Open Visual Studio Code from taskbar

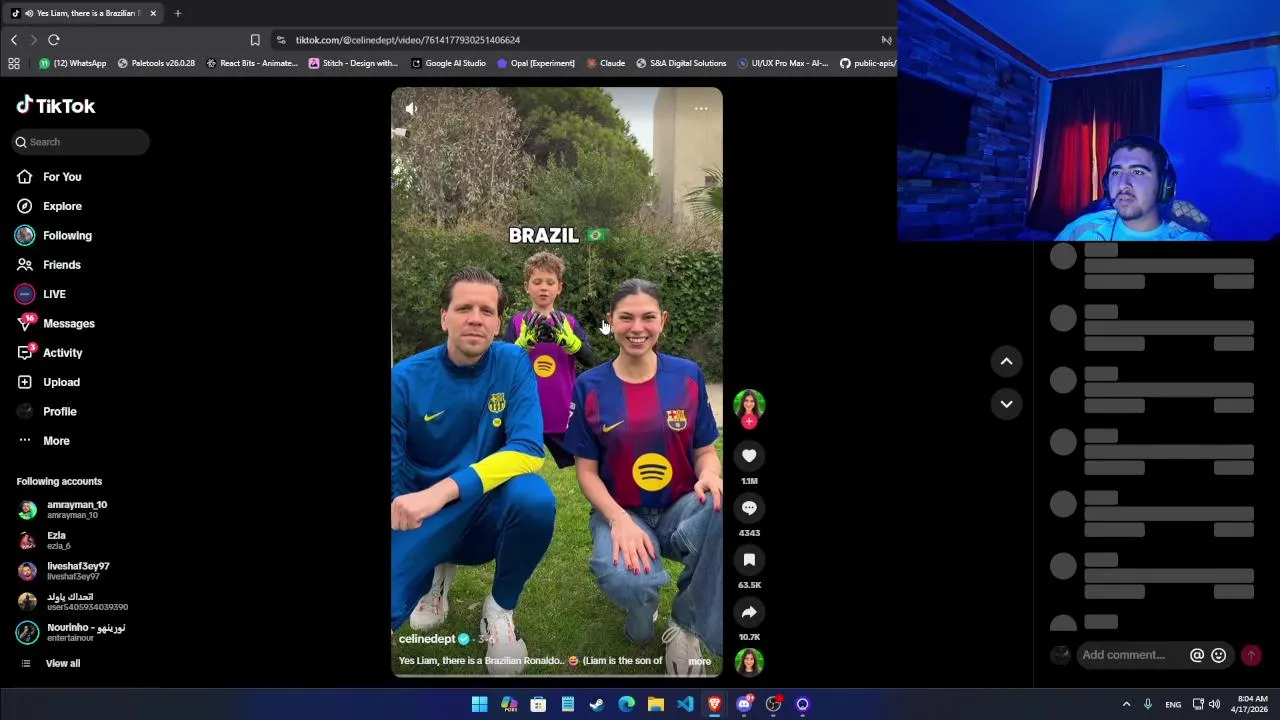pyautogui.click(x=685, y=704)
